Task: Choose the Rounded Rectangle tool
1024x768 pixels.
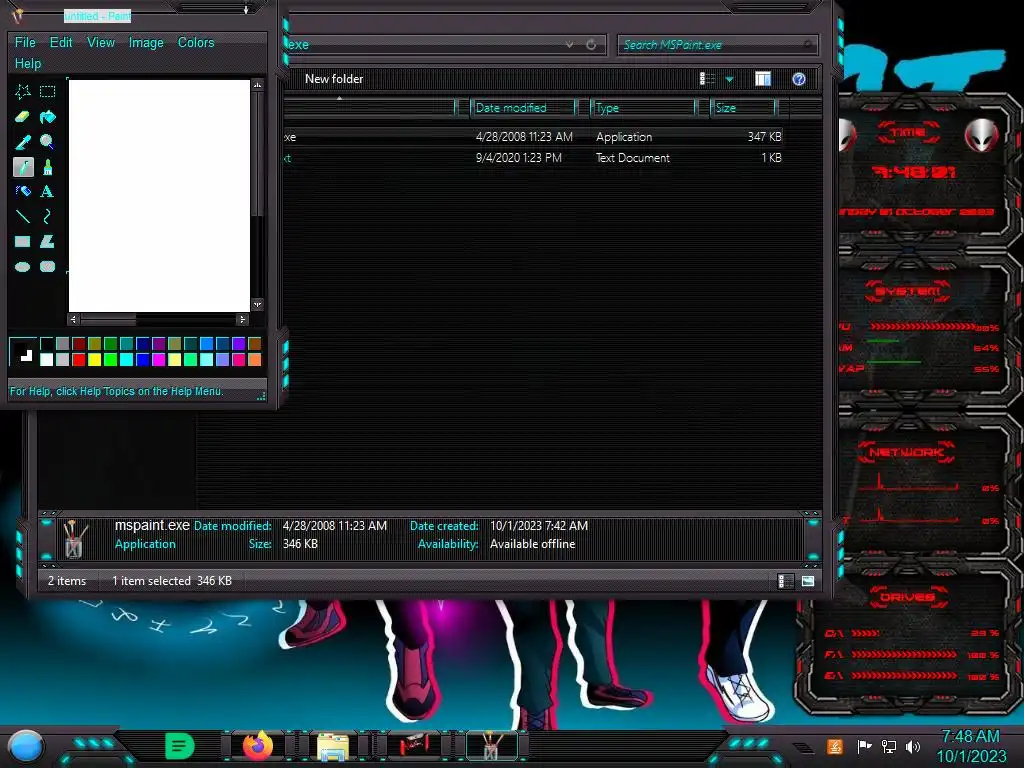Action: (x=47, y=266)
